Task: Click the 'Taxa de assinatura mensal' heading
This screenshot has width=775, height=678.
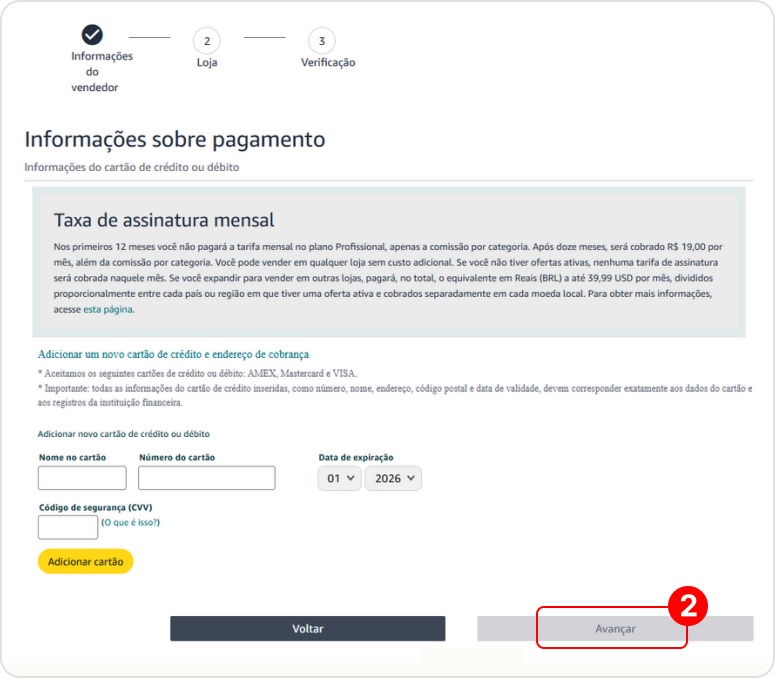Action: coord(164,220)
